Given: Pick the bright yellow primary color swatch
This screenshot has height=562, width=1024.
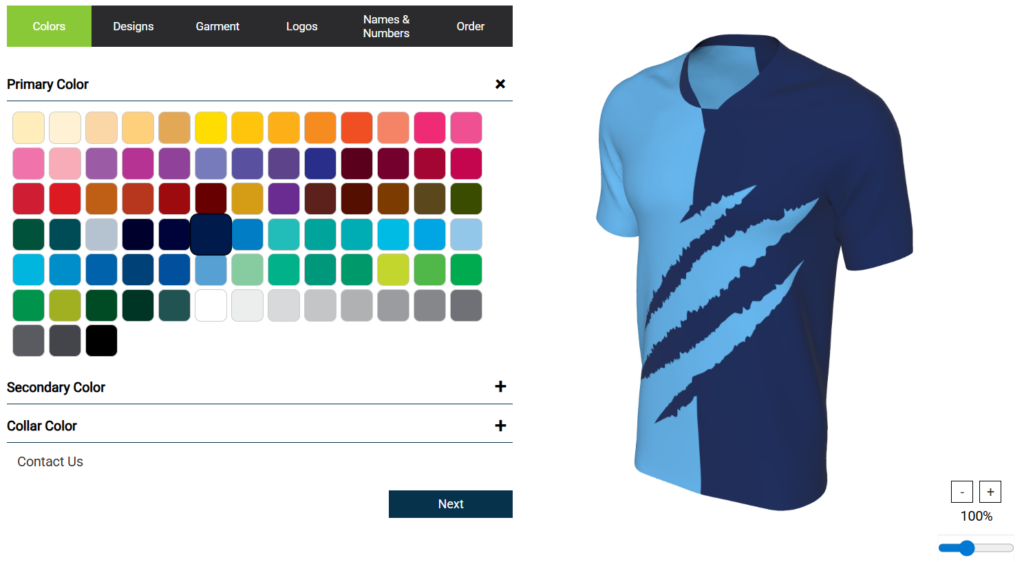Looking at the screenshot, I should point(211,127).
